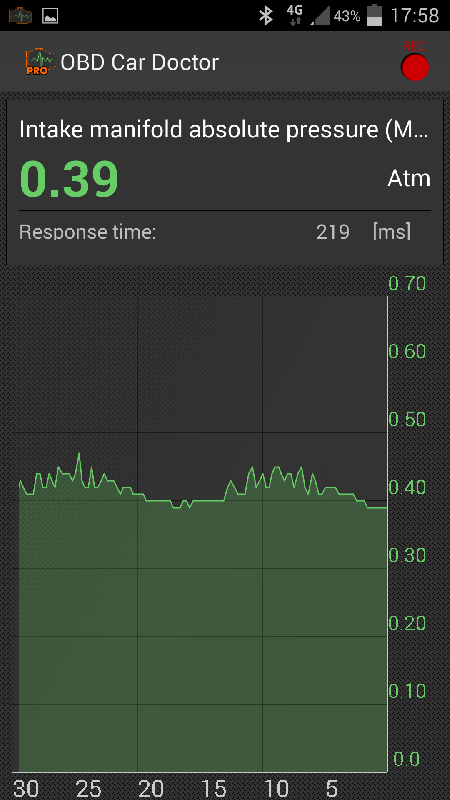This screenshot has width=450, height=800.
Task: Tap the Response time row
Action: [x=224, y=233]
